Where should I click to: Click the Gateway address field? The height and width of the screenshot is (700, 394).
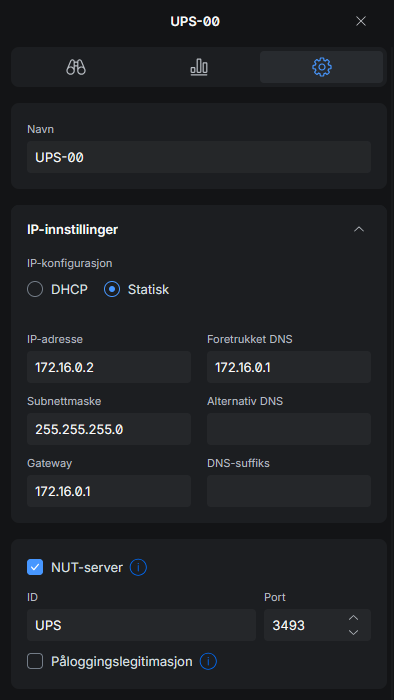click(109, 491)
